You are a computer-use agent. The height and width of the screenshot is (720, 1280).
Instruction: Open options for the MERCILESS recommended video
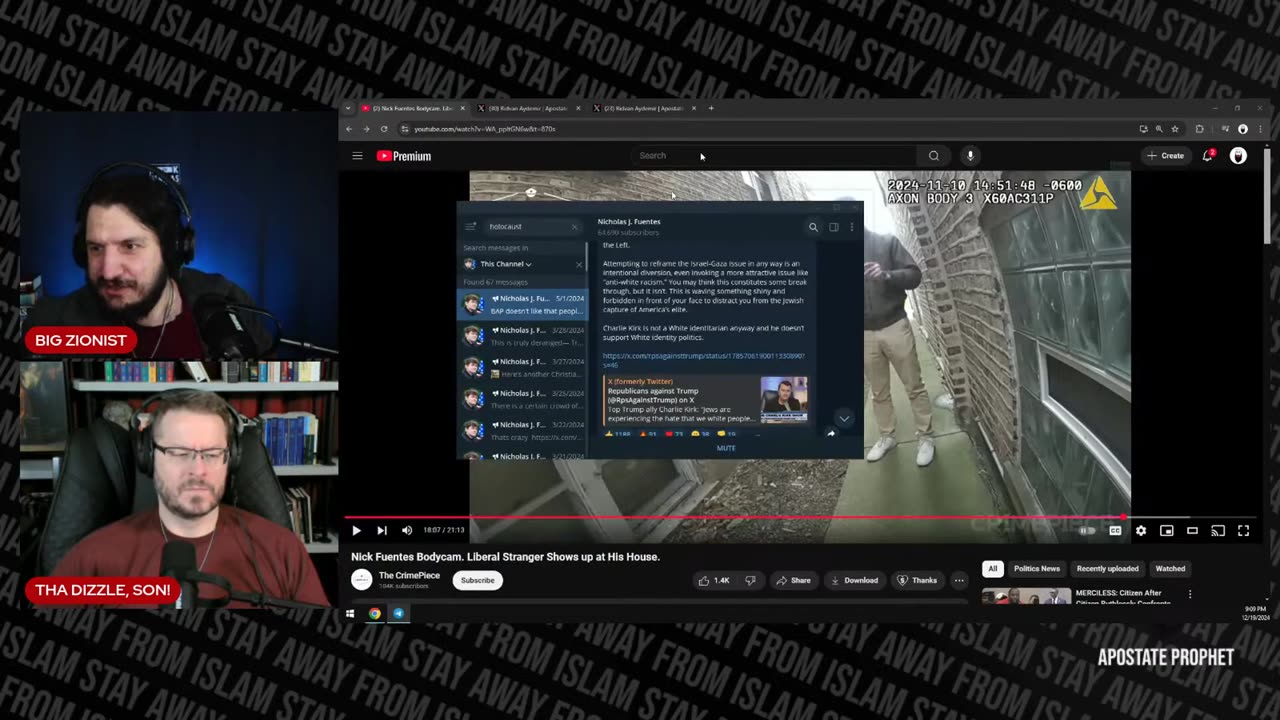(1190, 594)
